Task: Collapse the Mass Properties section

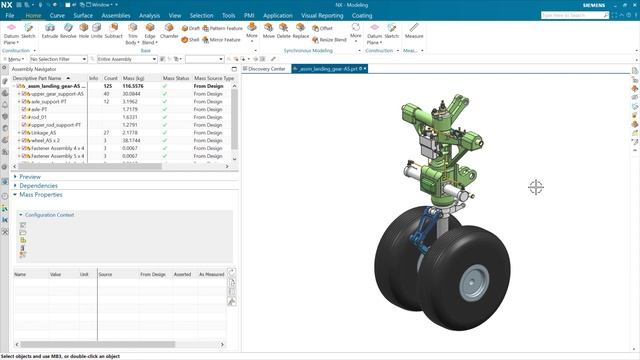Action: 15,195
